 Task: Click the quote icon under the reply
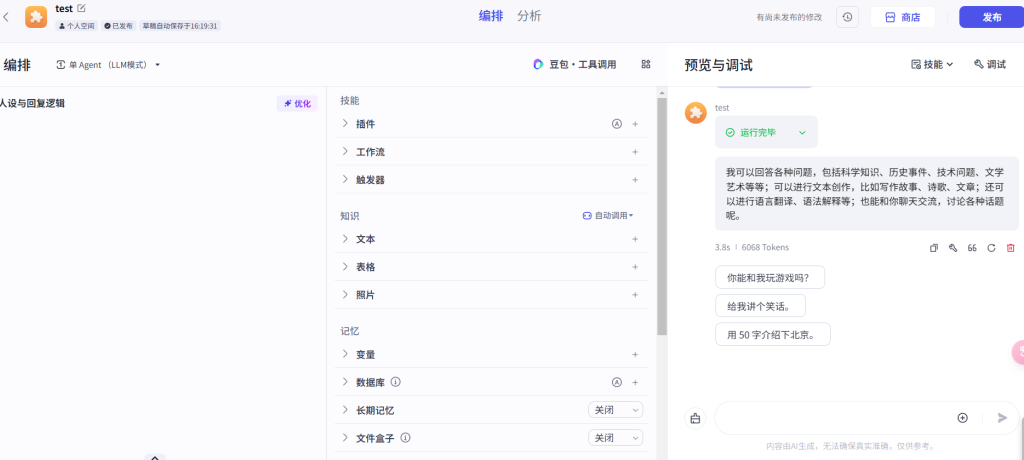[972, 248]
